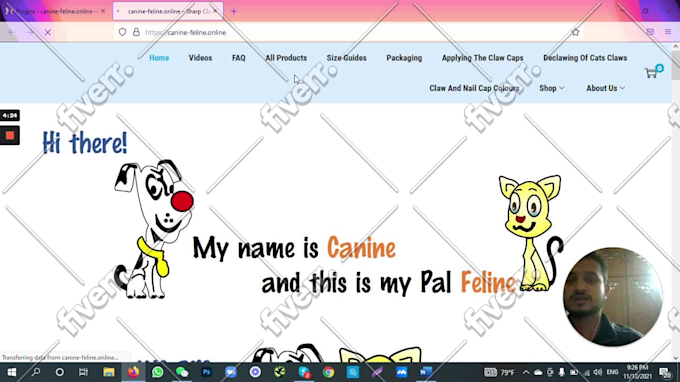Click the Feline cat cartoon image

[531, 233]
